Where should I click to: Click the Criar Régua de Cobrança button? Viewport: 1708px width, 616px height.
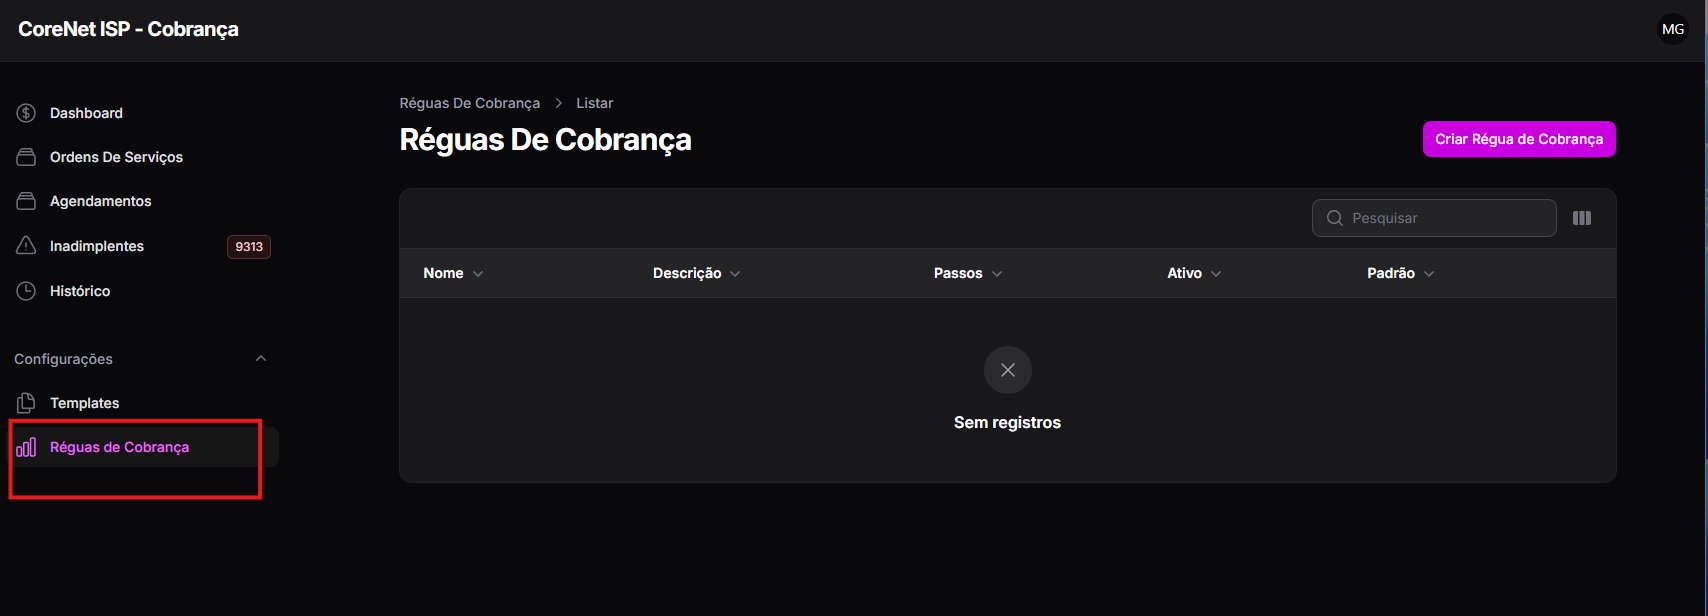coord(1519,139)
